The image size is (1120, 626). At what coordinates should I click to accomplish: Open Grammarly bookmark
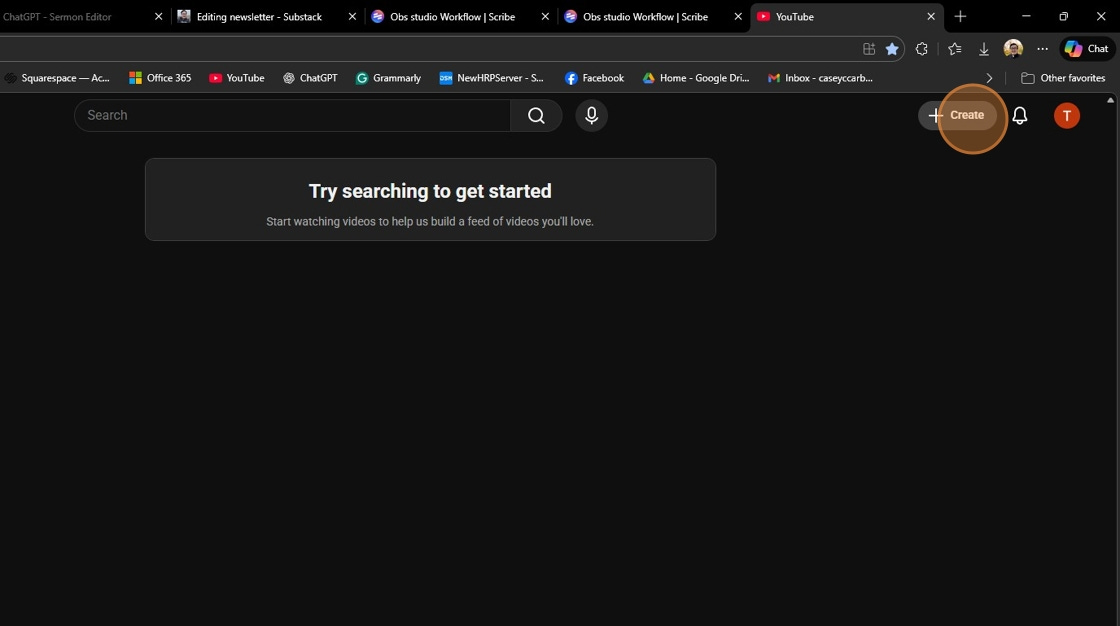[x=388, y=78]
